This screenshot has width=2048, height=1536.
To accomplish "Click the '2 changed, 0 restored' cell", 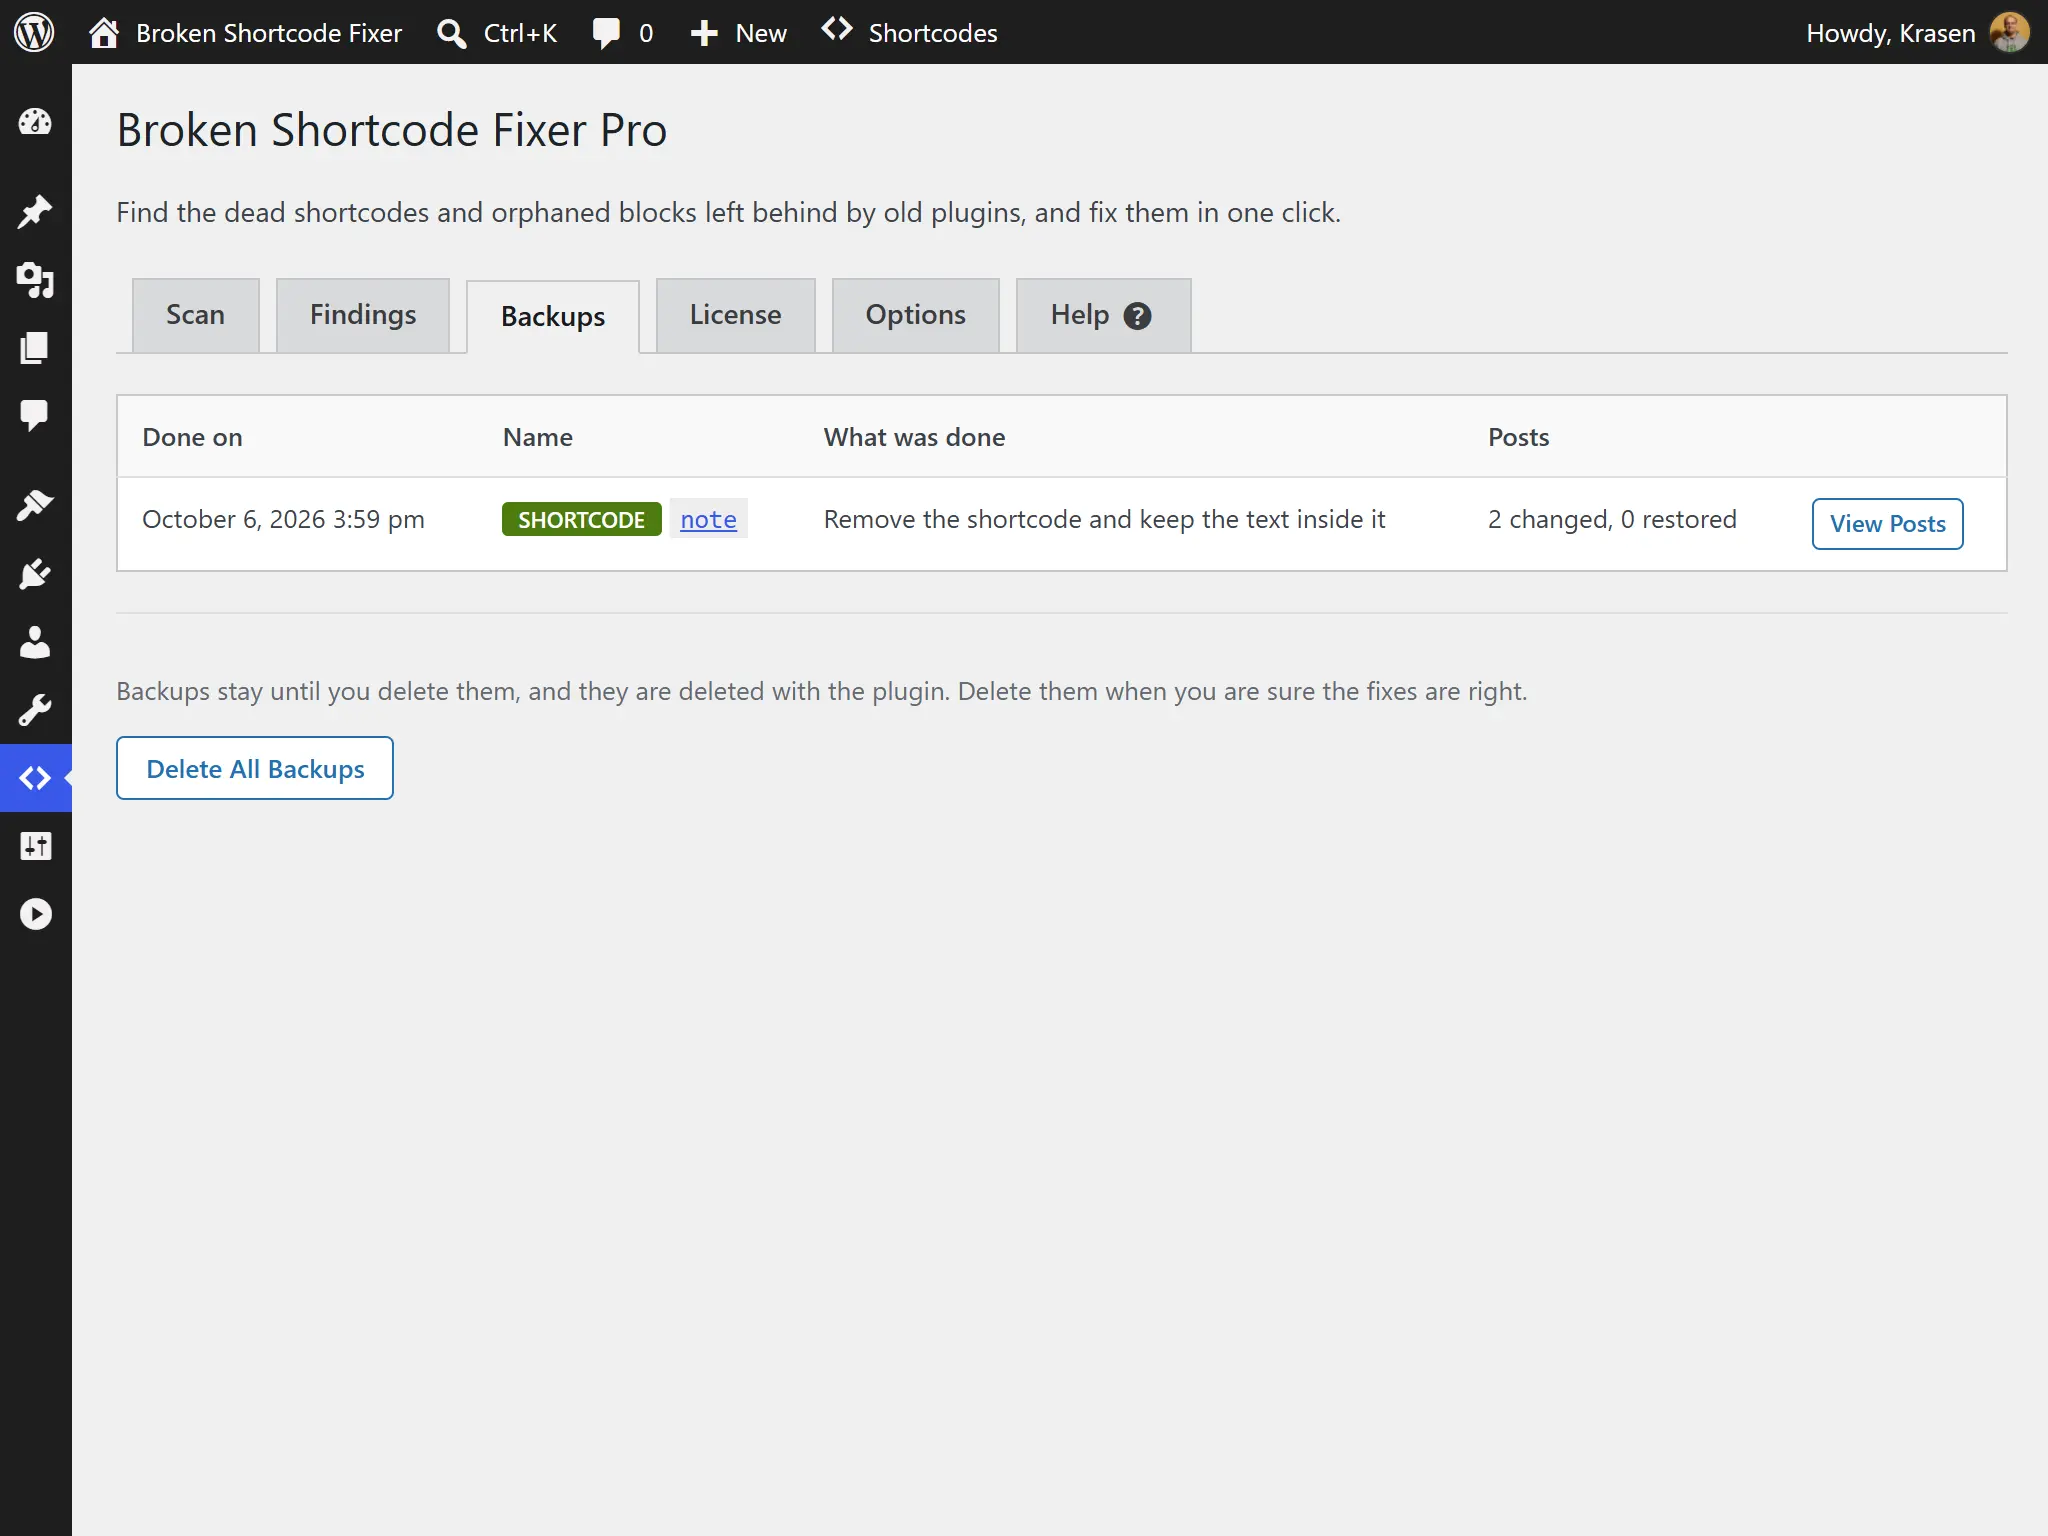I will point(1612,520).
